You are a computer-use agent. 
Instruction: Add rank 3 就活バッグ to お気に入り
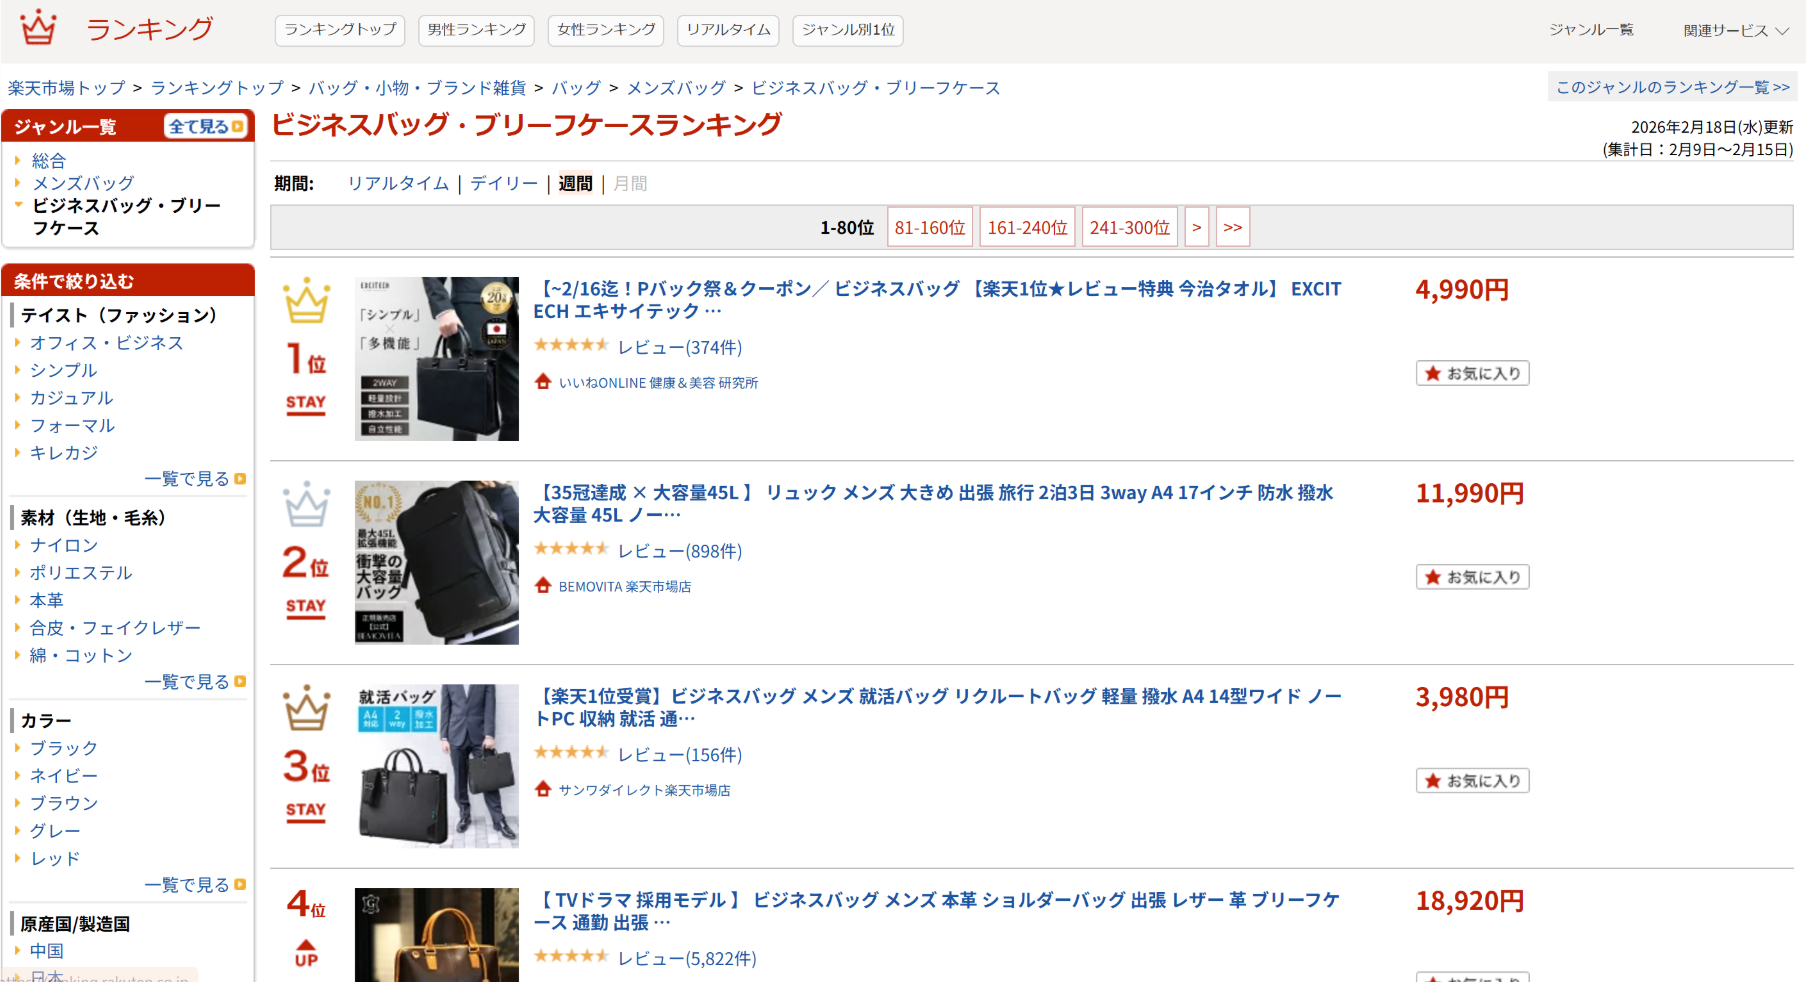pos(1473,781)
